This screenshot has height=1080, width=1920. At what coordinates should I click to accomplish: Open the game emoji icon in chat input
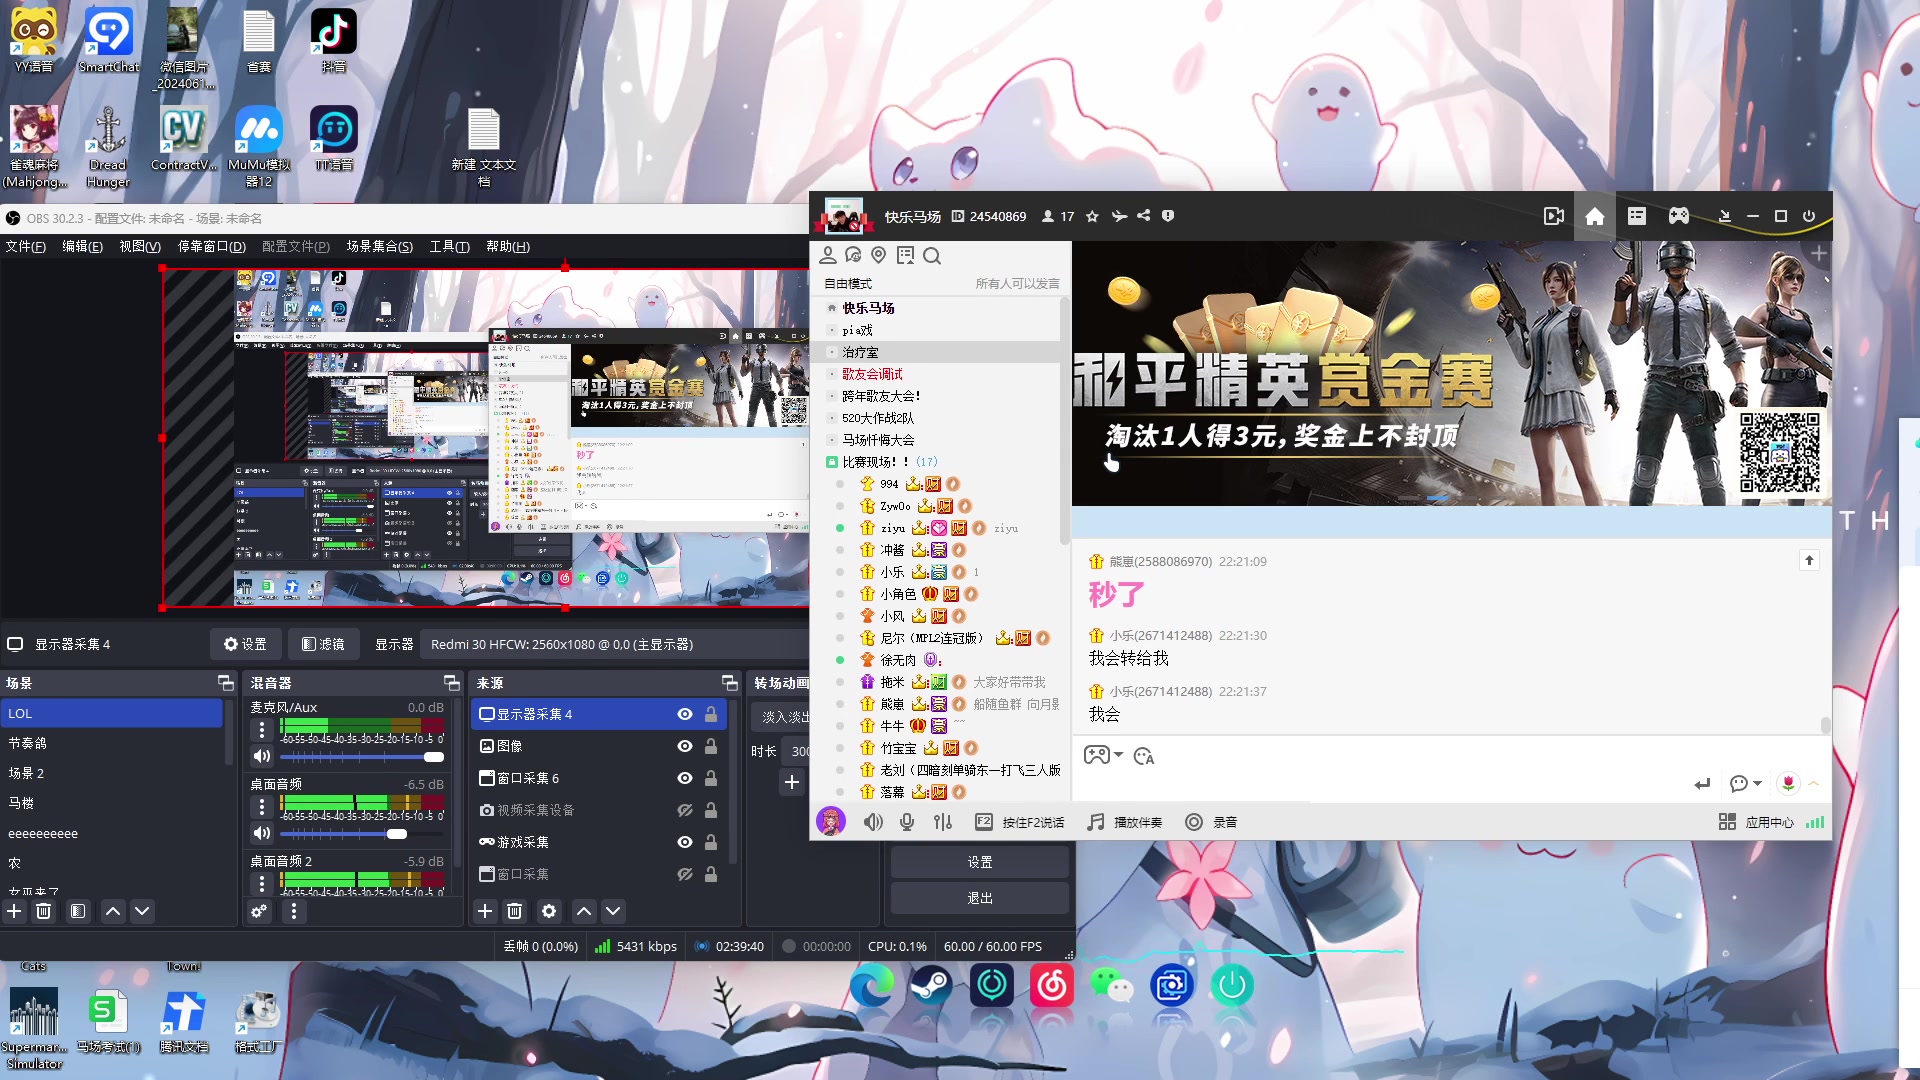click(1096, 755)
